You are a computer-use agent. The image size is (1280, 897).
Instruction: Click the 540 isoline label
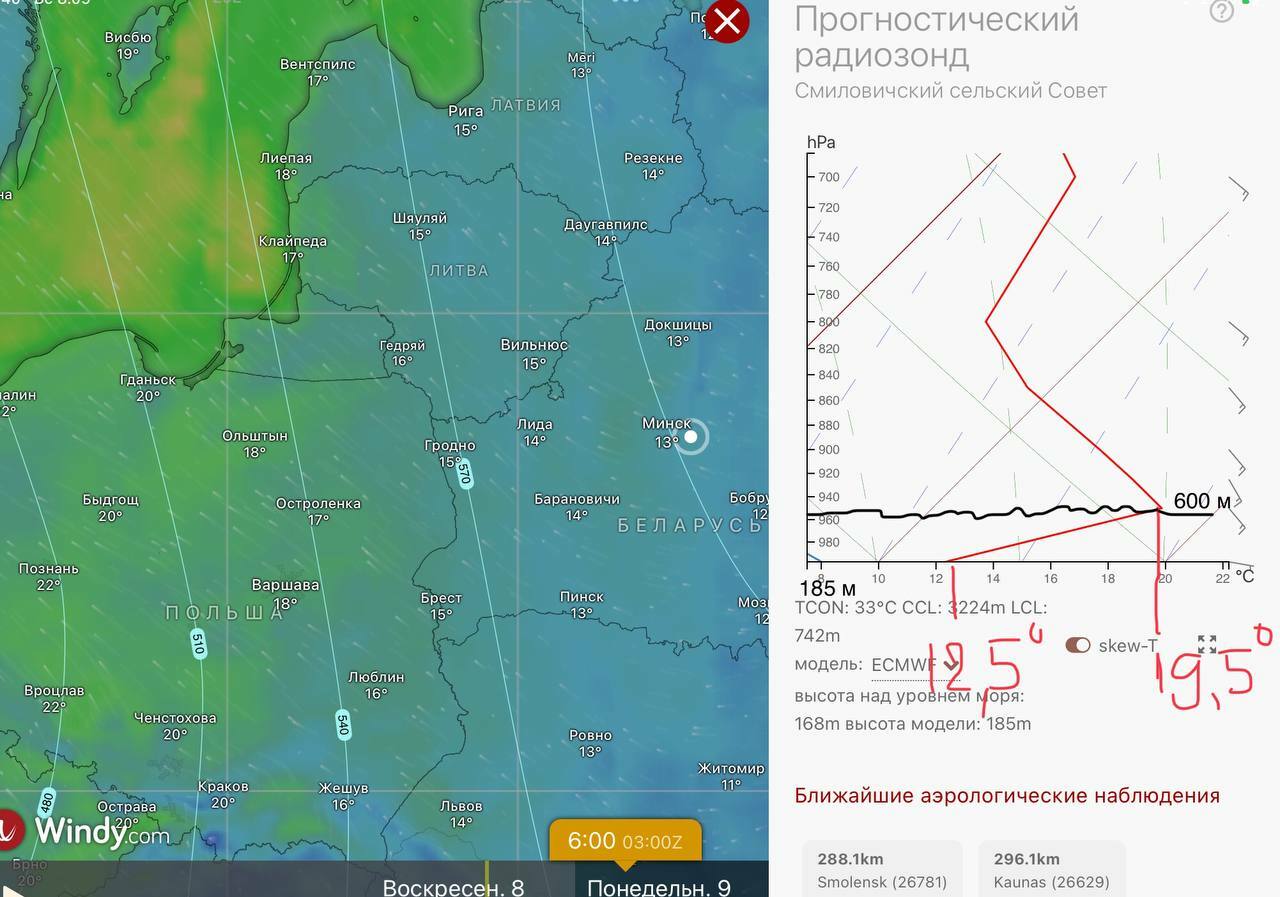[342, 724]
